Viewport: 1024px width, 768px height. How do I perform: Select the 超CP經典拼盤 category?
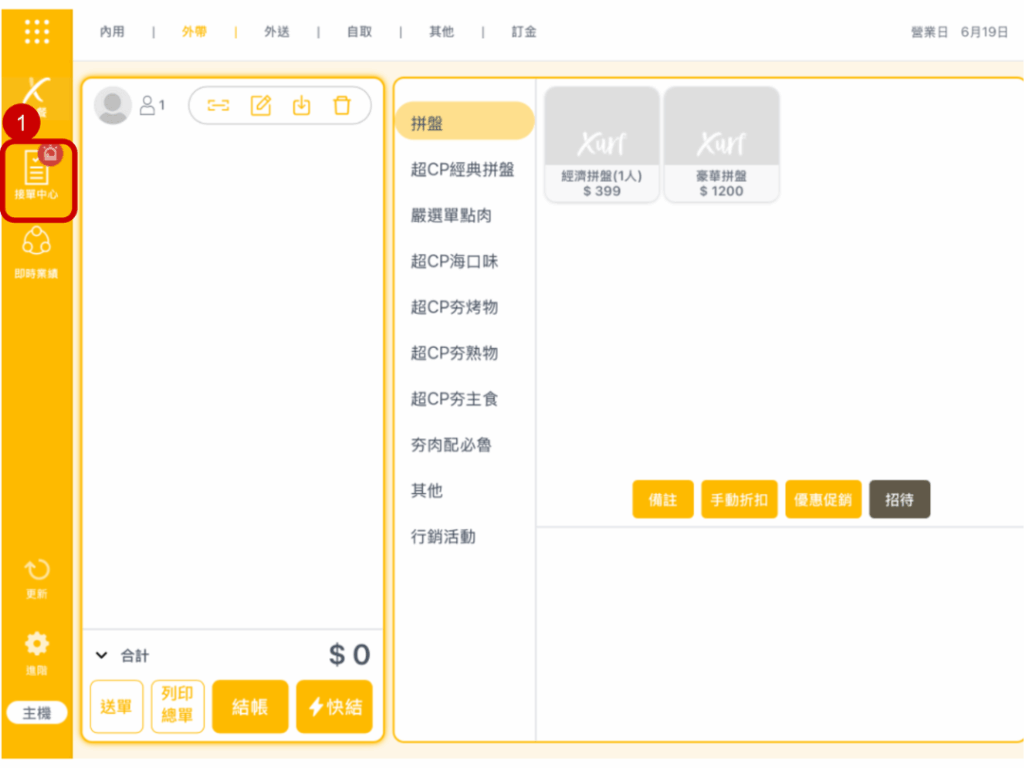(x=462, y=169)
